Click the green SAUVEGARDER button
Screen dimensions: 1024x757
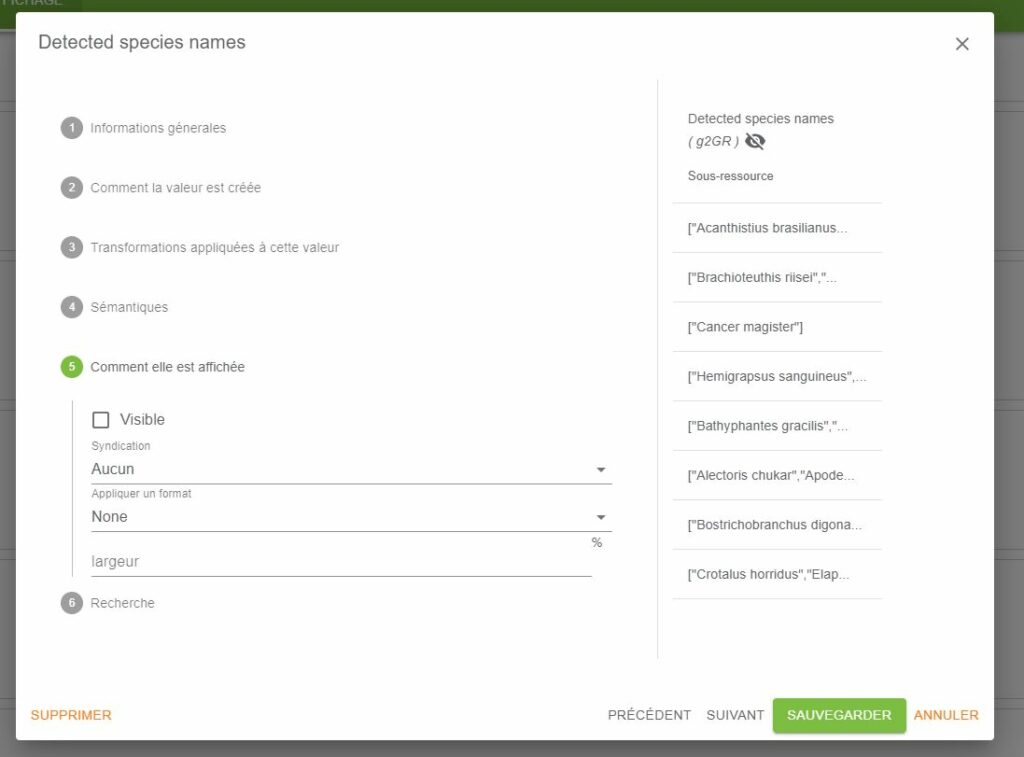click(x=839, y=715)
